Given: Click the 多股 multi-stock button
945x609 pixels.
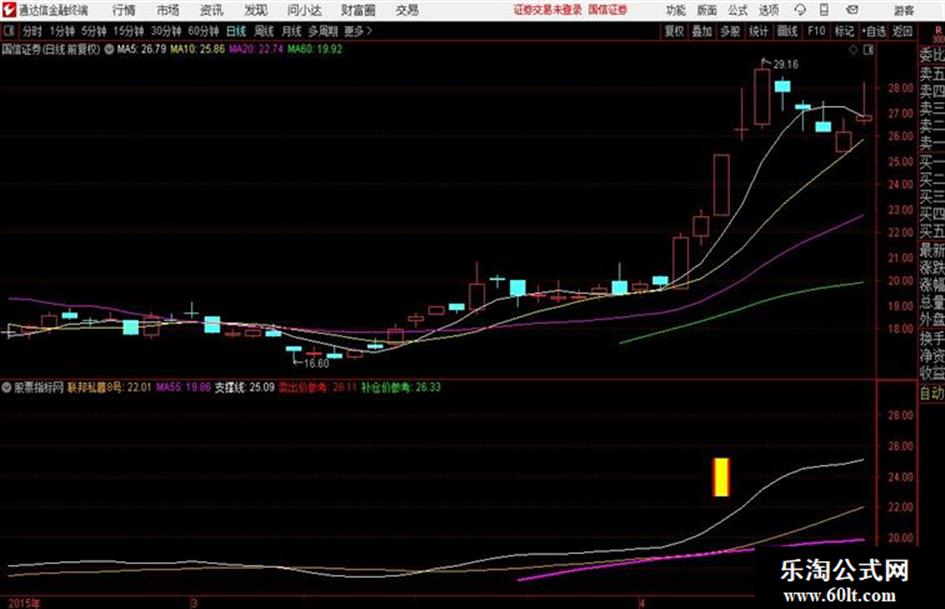Looking at the screenshot, I should pyautogui.click(x=730, y=31).
